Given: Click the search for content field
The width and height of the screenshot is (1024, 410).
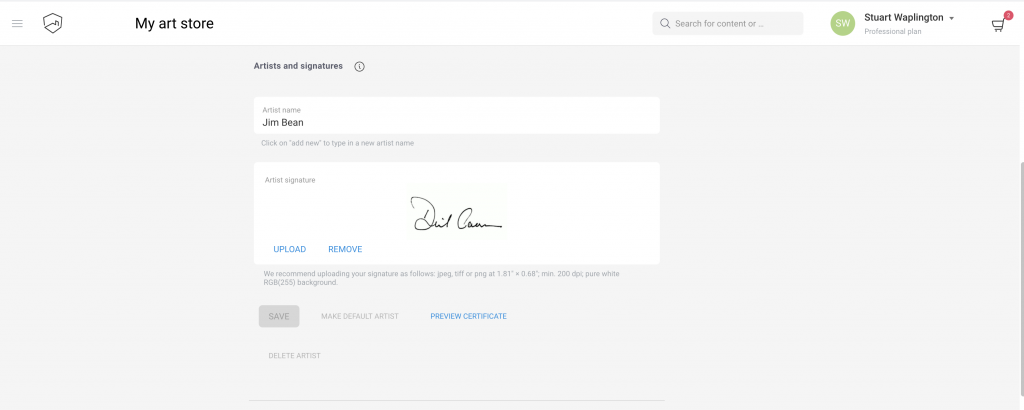Looking at the screenshot, I should pos(728,24).
